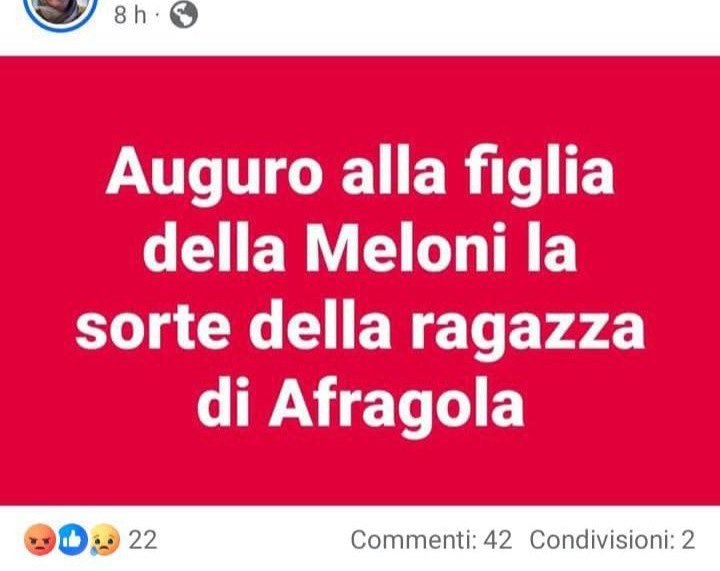Click the globe public audience icon
This screenshot has width=720, height=571.
184,14
